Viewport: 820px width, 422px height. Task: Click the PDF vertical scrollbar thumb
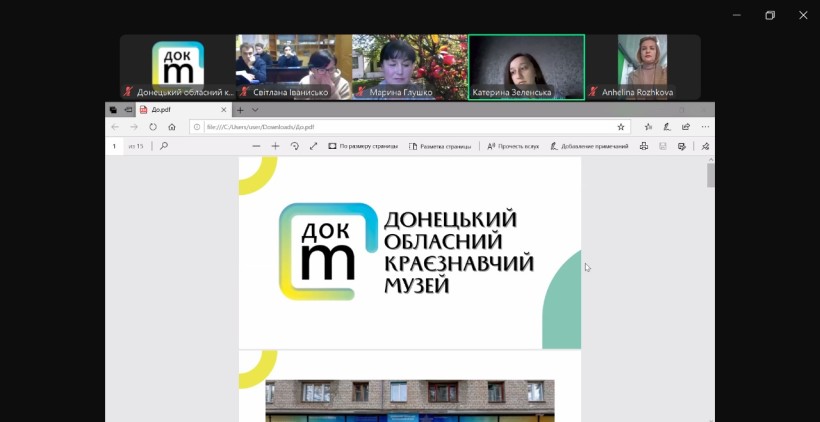tap(711, 175)
